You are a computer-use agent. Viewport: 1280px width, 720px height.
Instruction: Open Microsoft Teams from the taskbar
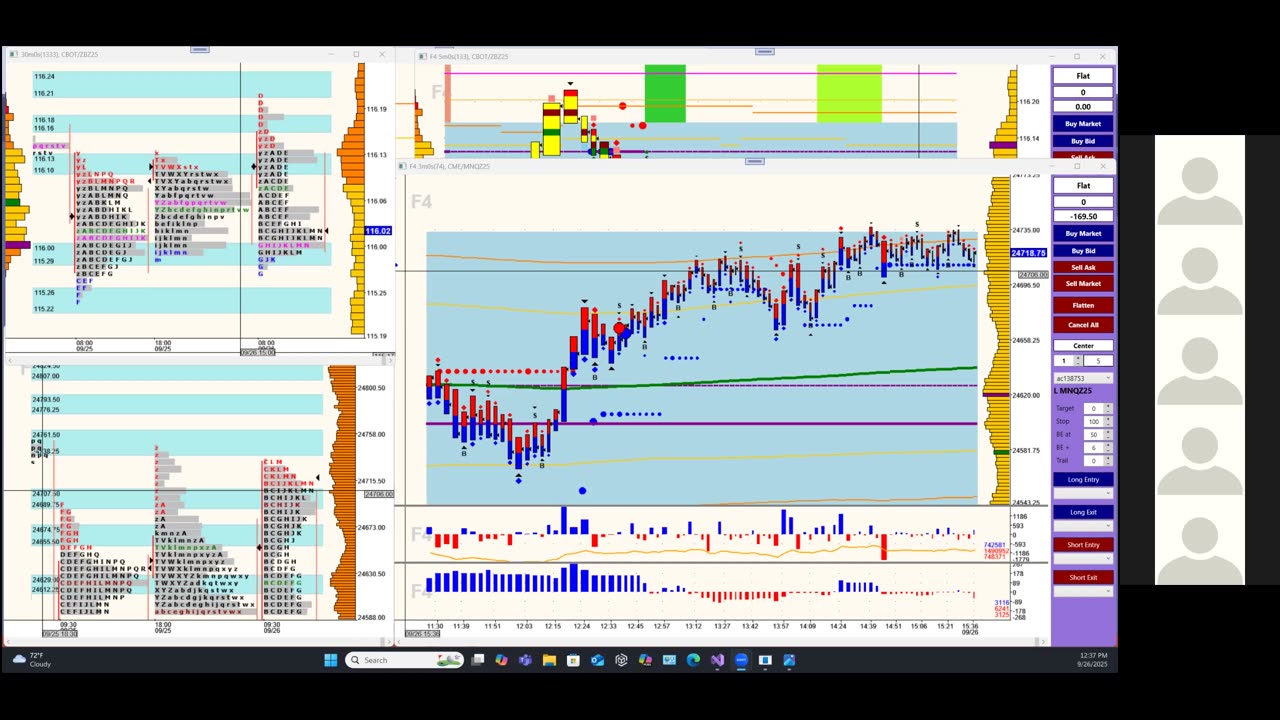pyautogui.click(x=525, y=660)
